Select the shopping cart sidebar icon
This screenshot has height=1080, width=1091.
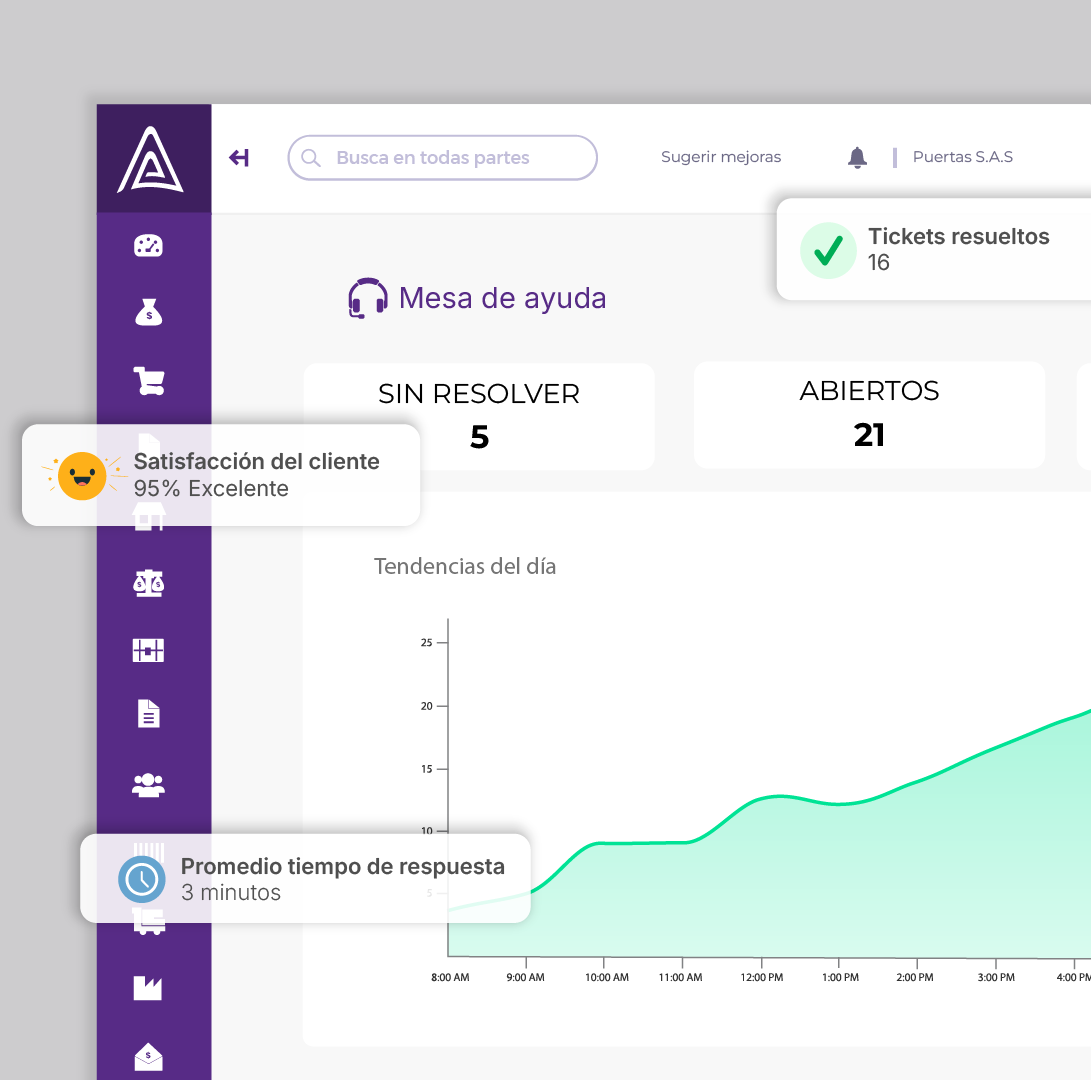(x=148, y=381)
